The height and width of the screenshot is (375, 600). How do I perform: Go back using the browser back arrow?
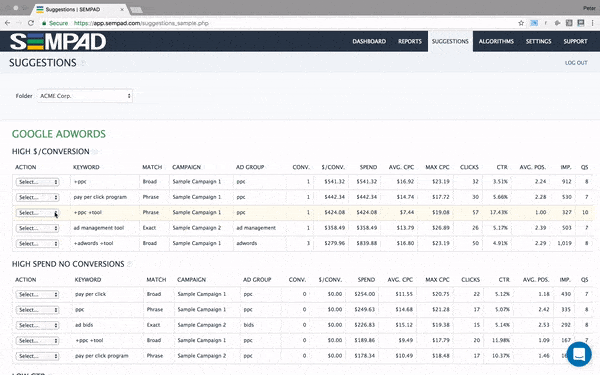pos(7,23)
